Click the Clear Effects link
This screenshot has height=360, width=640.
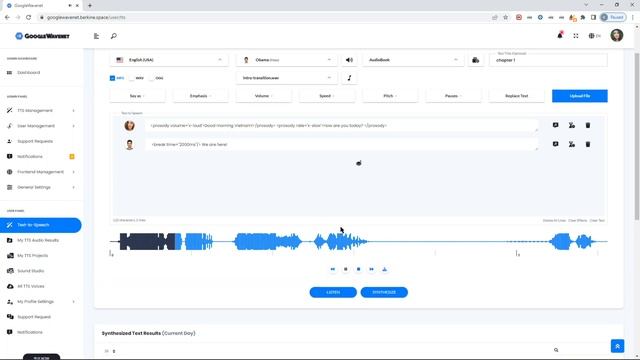coord(578,220)
